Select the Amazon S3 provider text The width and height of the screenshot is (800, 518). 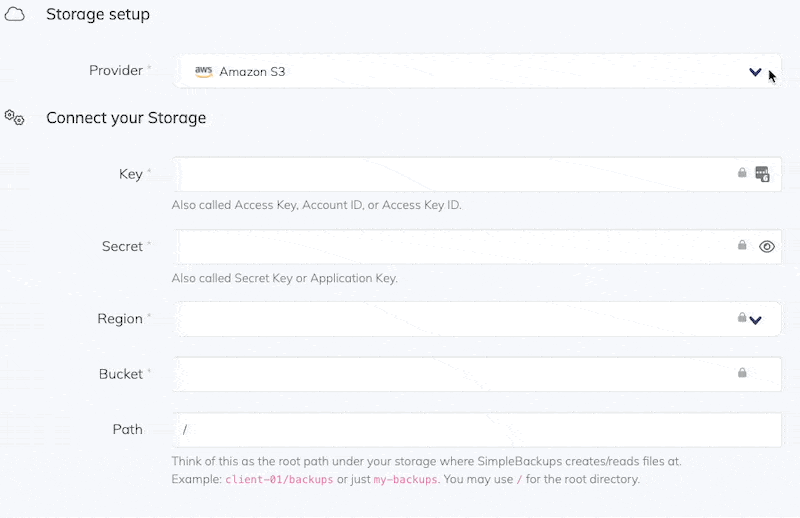click(252, 72)
